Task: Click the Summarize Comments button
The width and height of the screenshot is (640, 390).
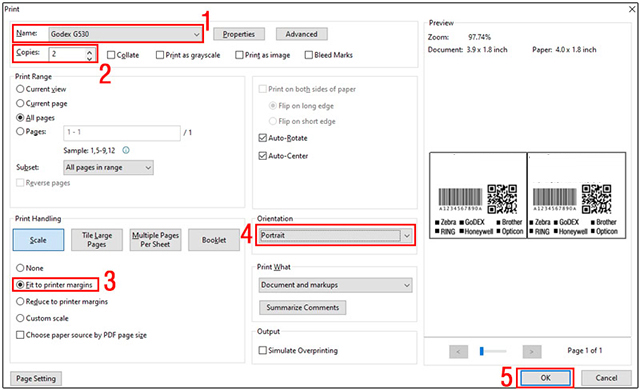Action: 303,308
